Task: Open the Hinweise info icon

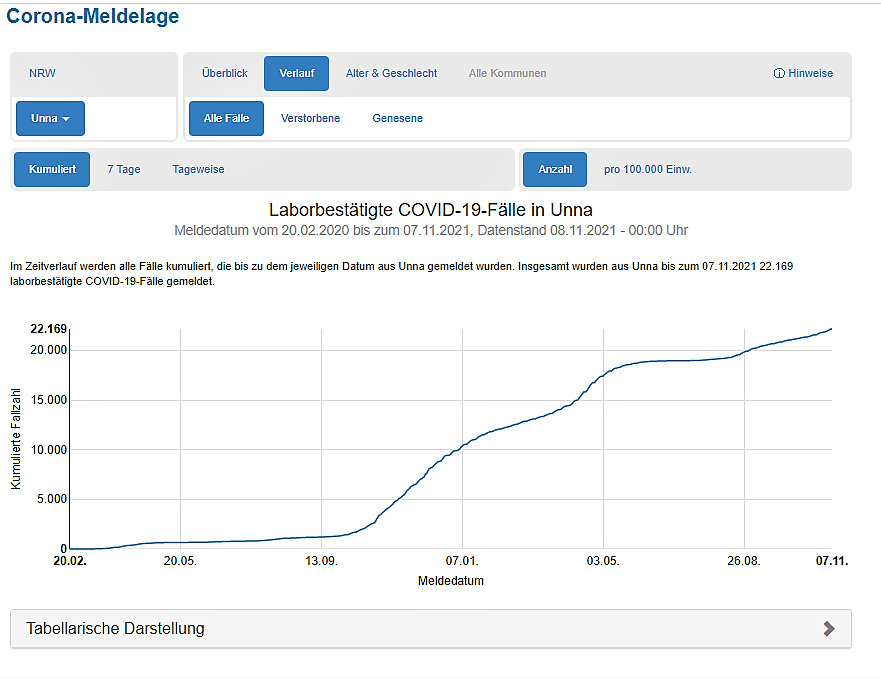Action: (779, 73)
